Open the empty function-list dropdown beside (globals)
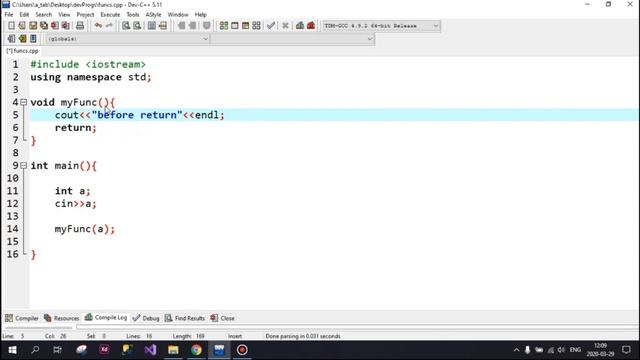Viewport: 640px width, 360px height. (292, 39)
